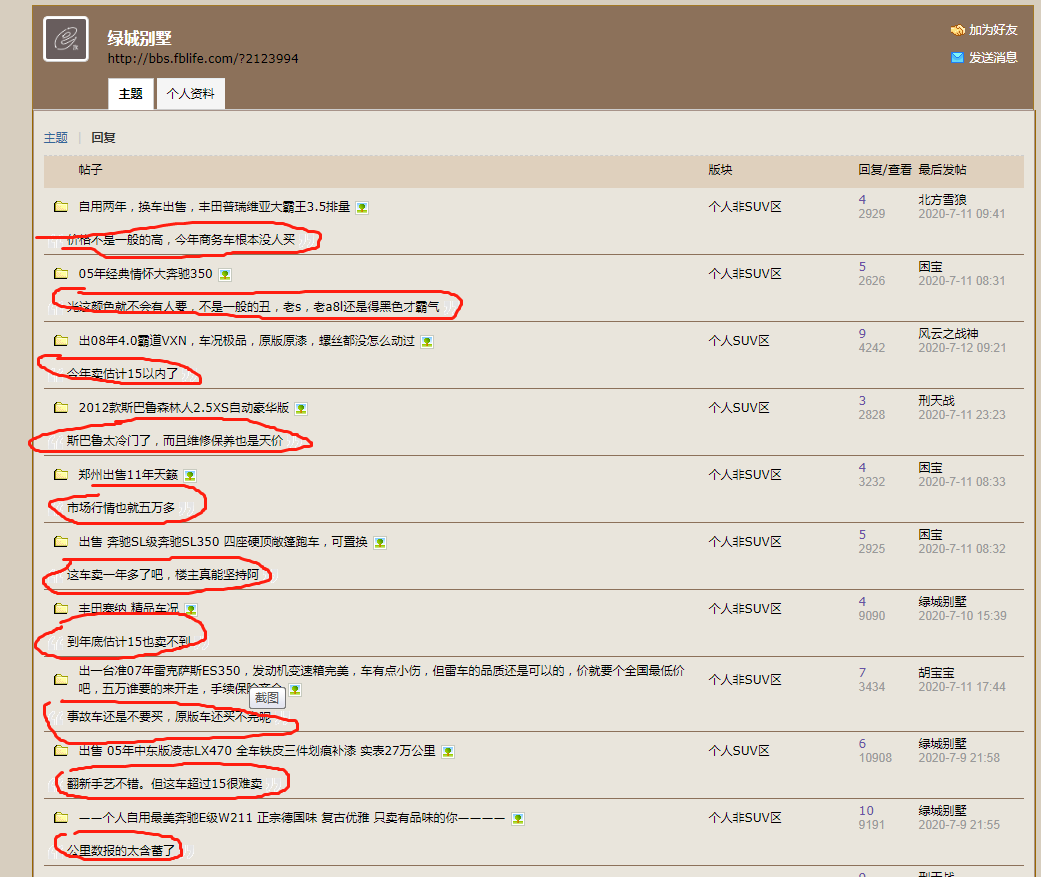Open post 出售 奔驰SL级奔驰SL350
The height and width of the screenshot is (877, 1041).
223,542
